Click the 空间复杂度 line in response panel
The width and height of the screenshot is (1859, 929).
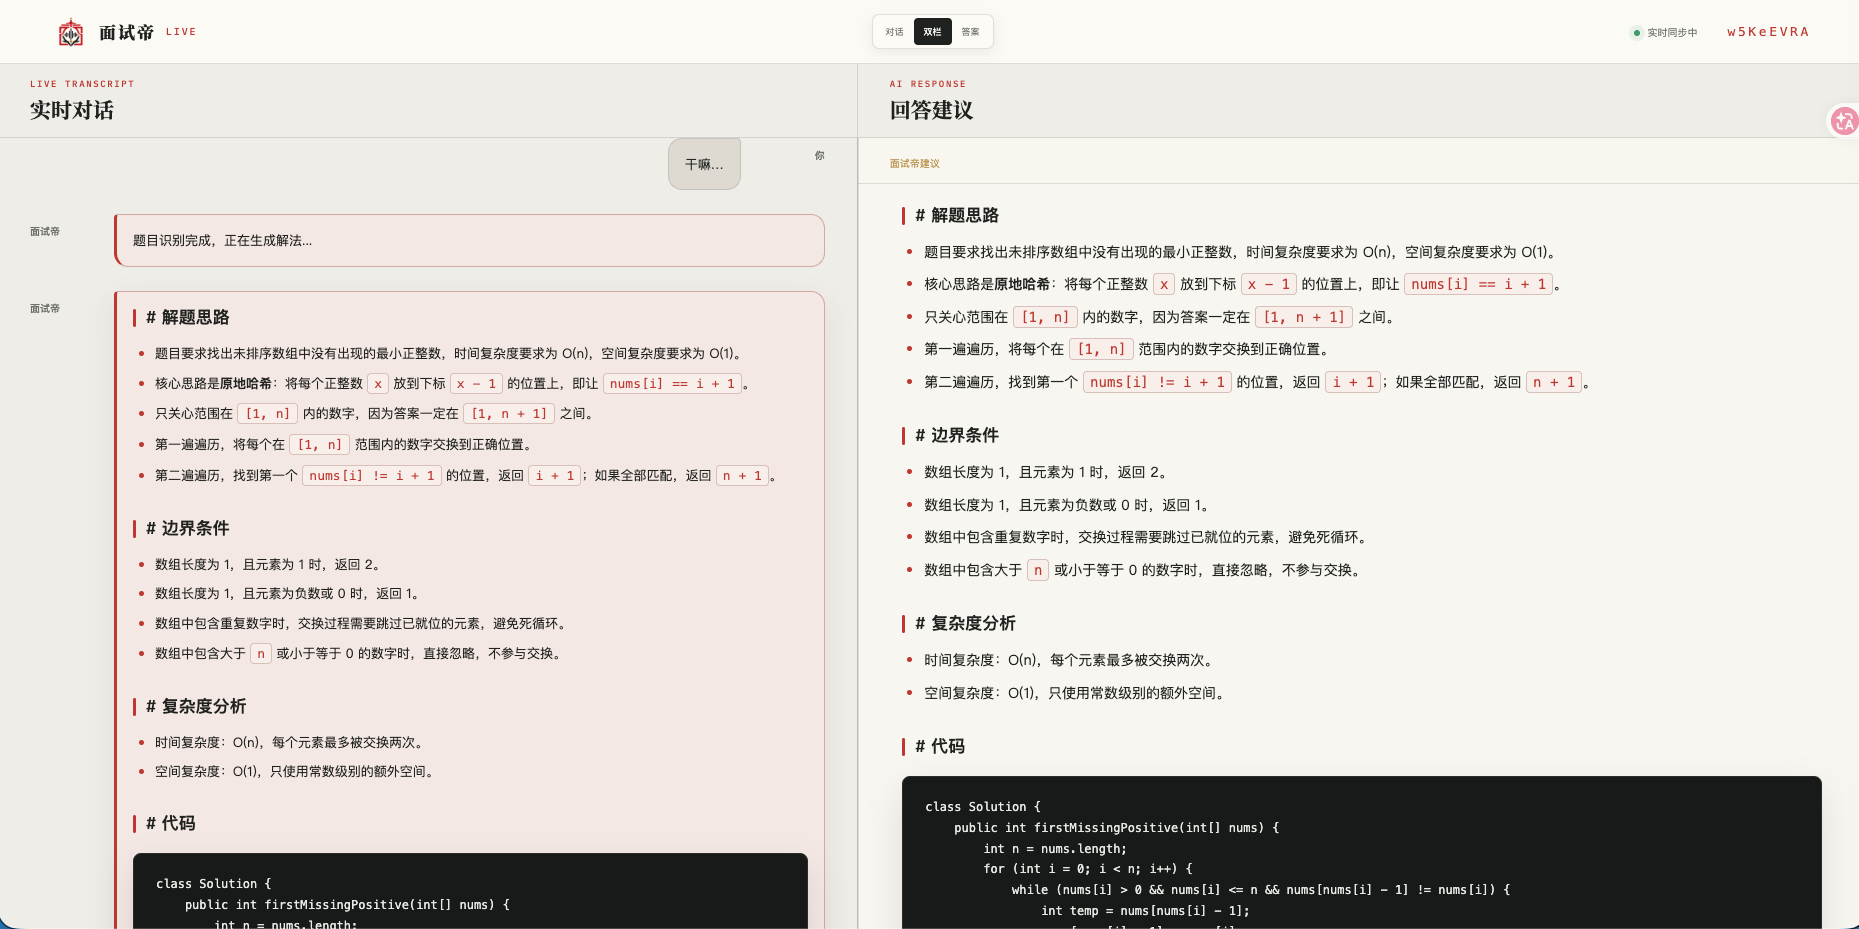(x=1076, y=693)
